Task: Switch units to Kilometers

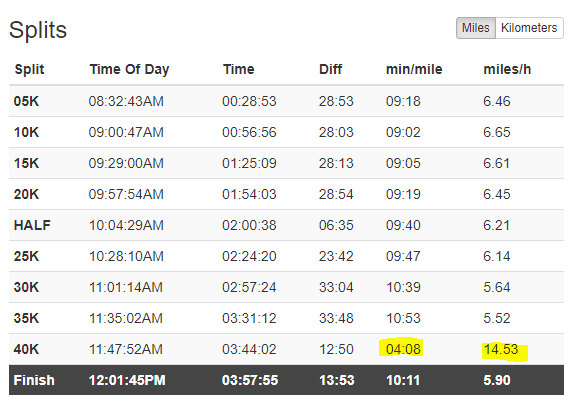Action: (529, 28)
